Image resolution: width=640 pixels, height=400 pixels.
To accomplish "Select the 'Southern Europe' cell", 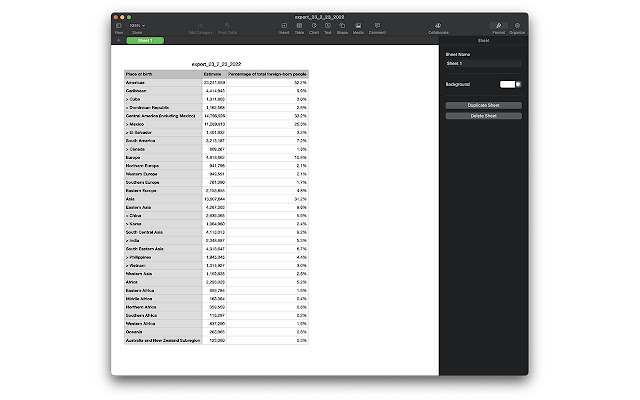I will [163, 182].
